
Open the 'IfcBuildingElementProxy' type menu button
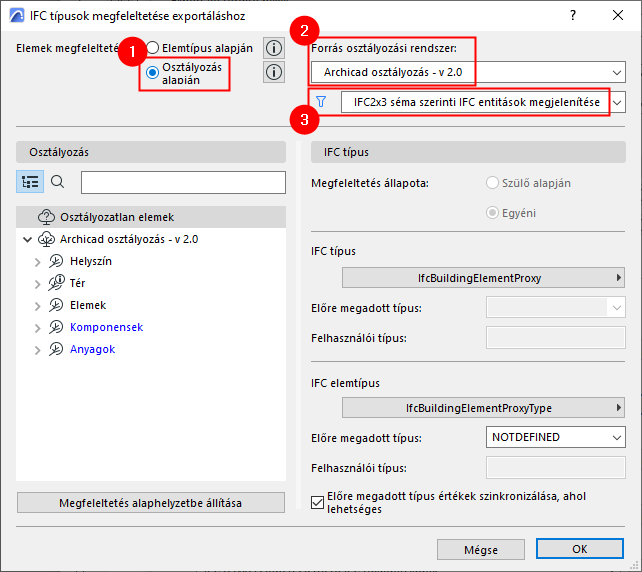483,278
